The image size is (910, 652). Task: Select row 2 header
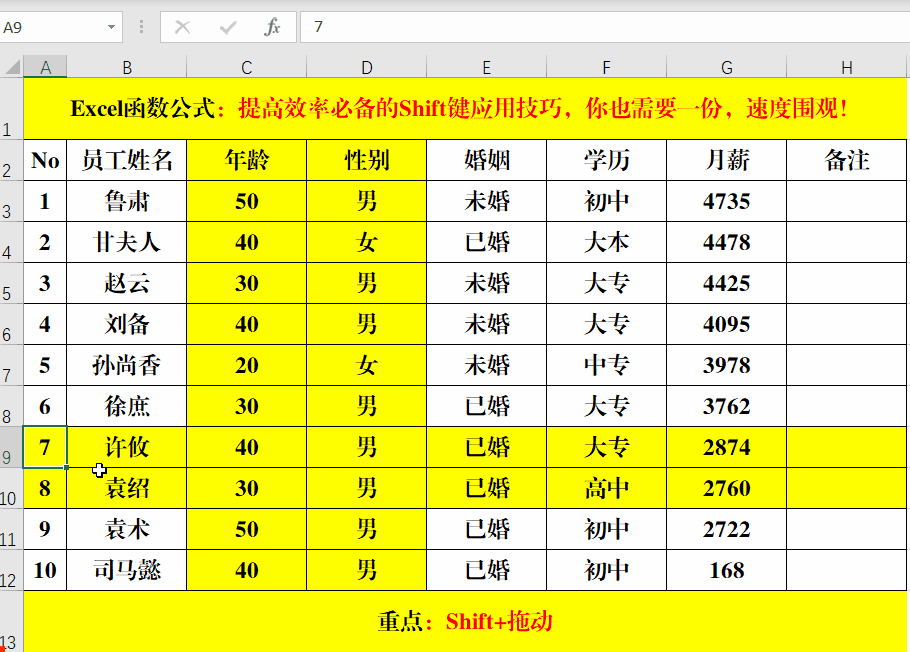[x=11, y=160]
